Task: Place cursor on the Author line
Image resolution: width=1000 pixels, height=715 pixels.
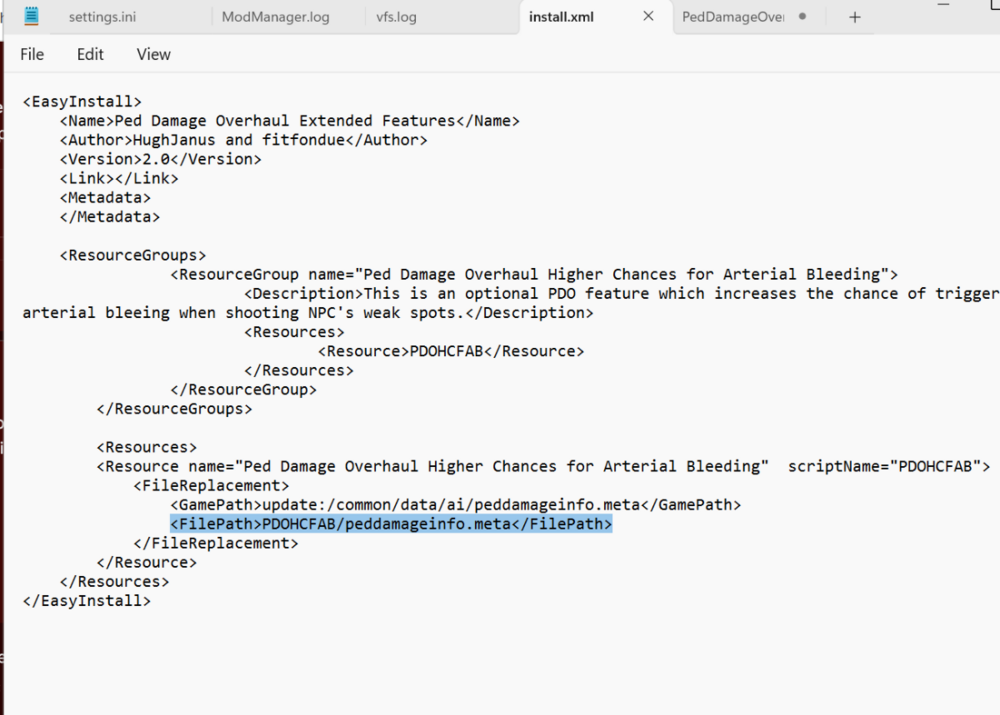Action: click(243, 140)
